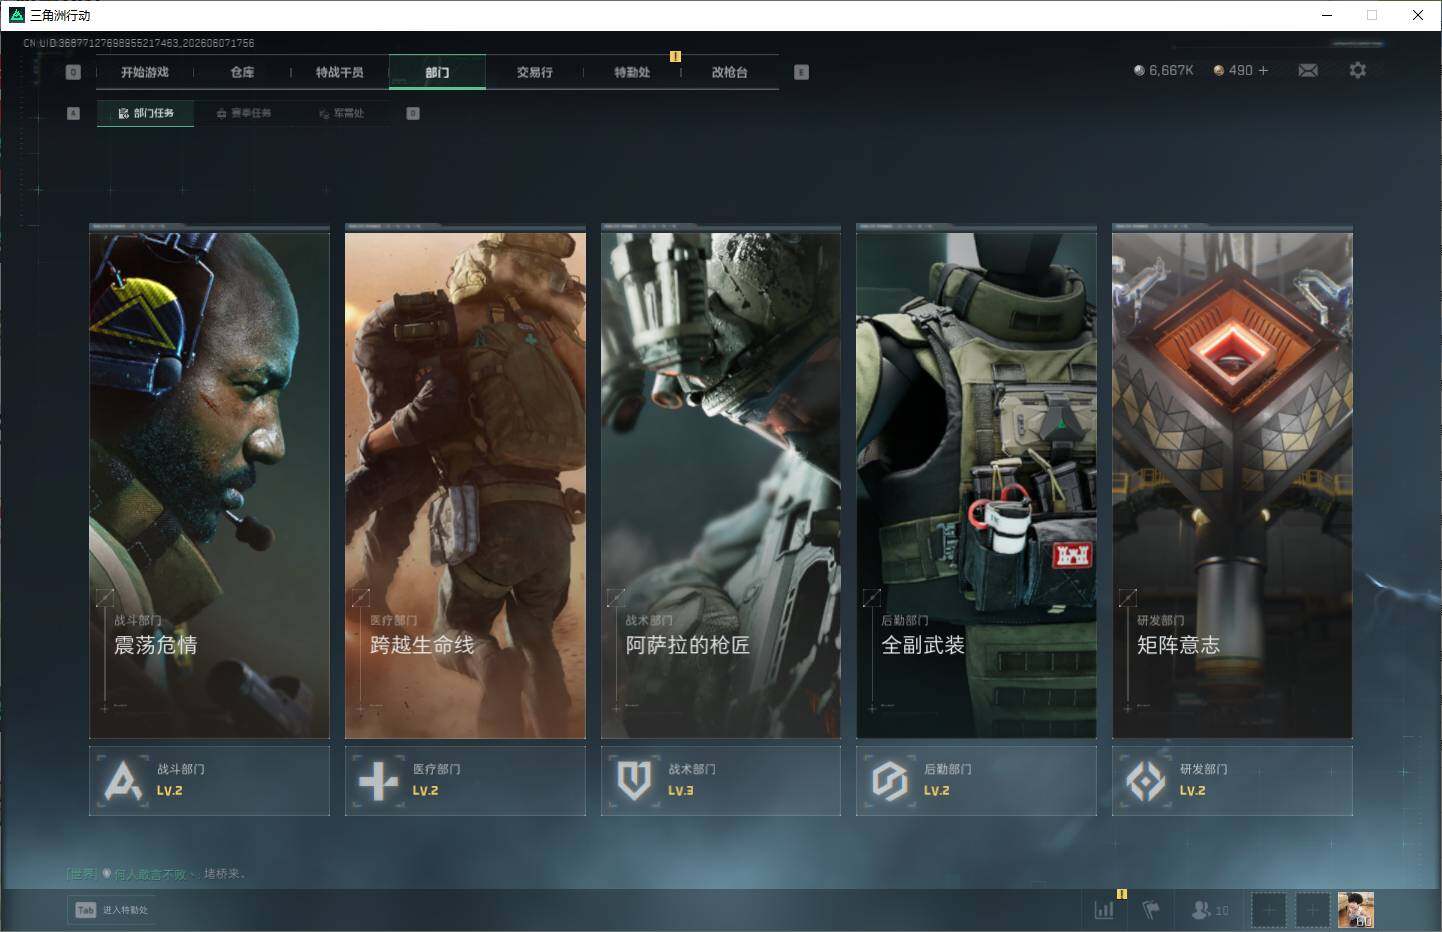Click the world chat message line
1442x932 pixels.
click(x=156, y=874)
